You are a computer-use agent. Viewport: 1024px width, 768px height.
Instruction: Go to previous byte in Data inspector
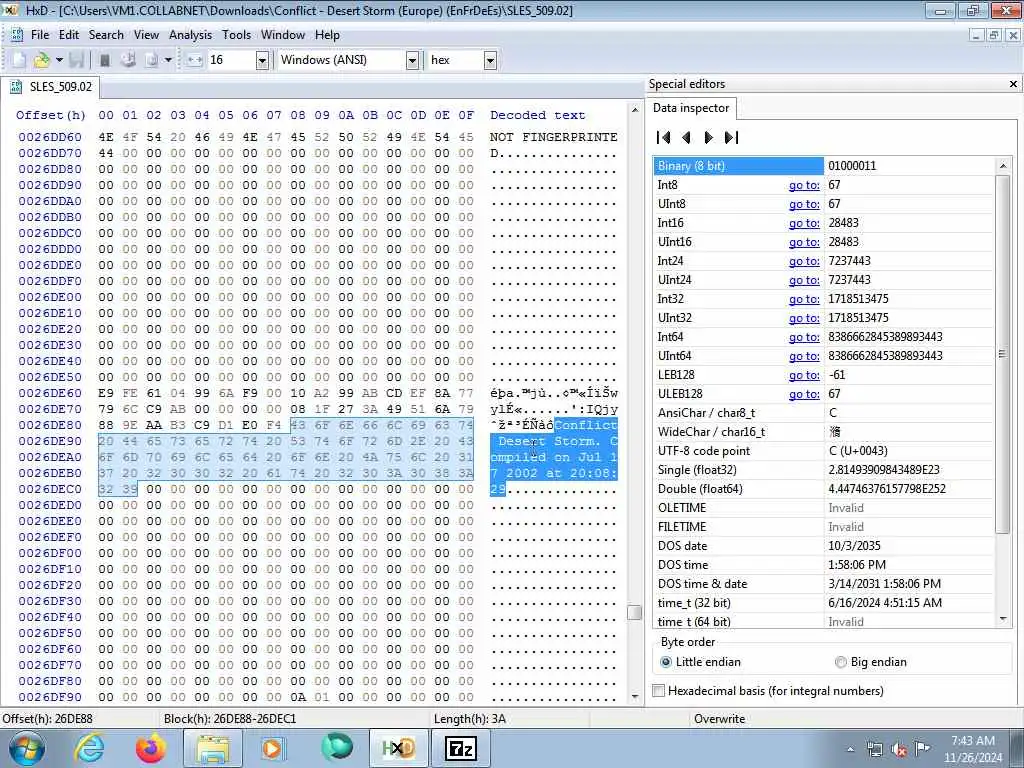tap(686, 137)
